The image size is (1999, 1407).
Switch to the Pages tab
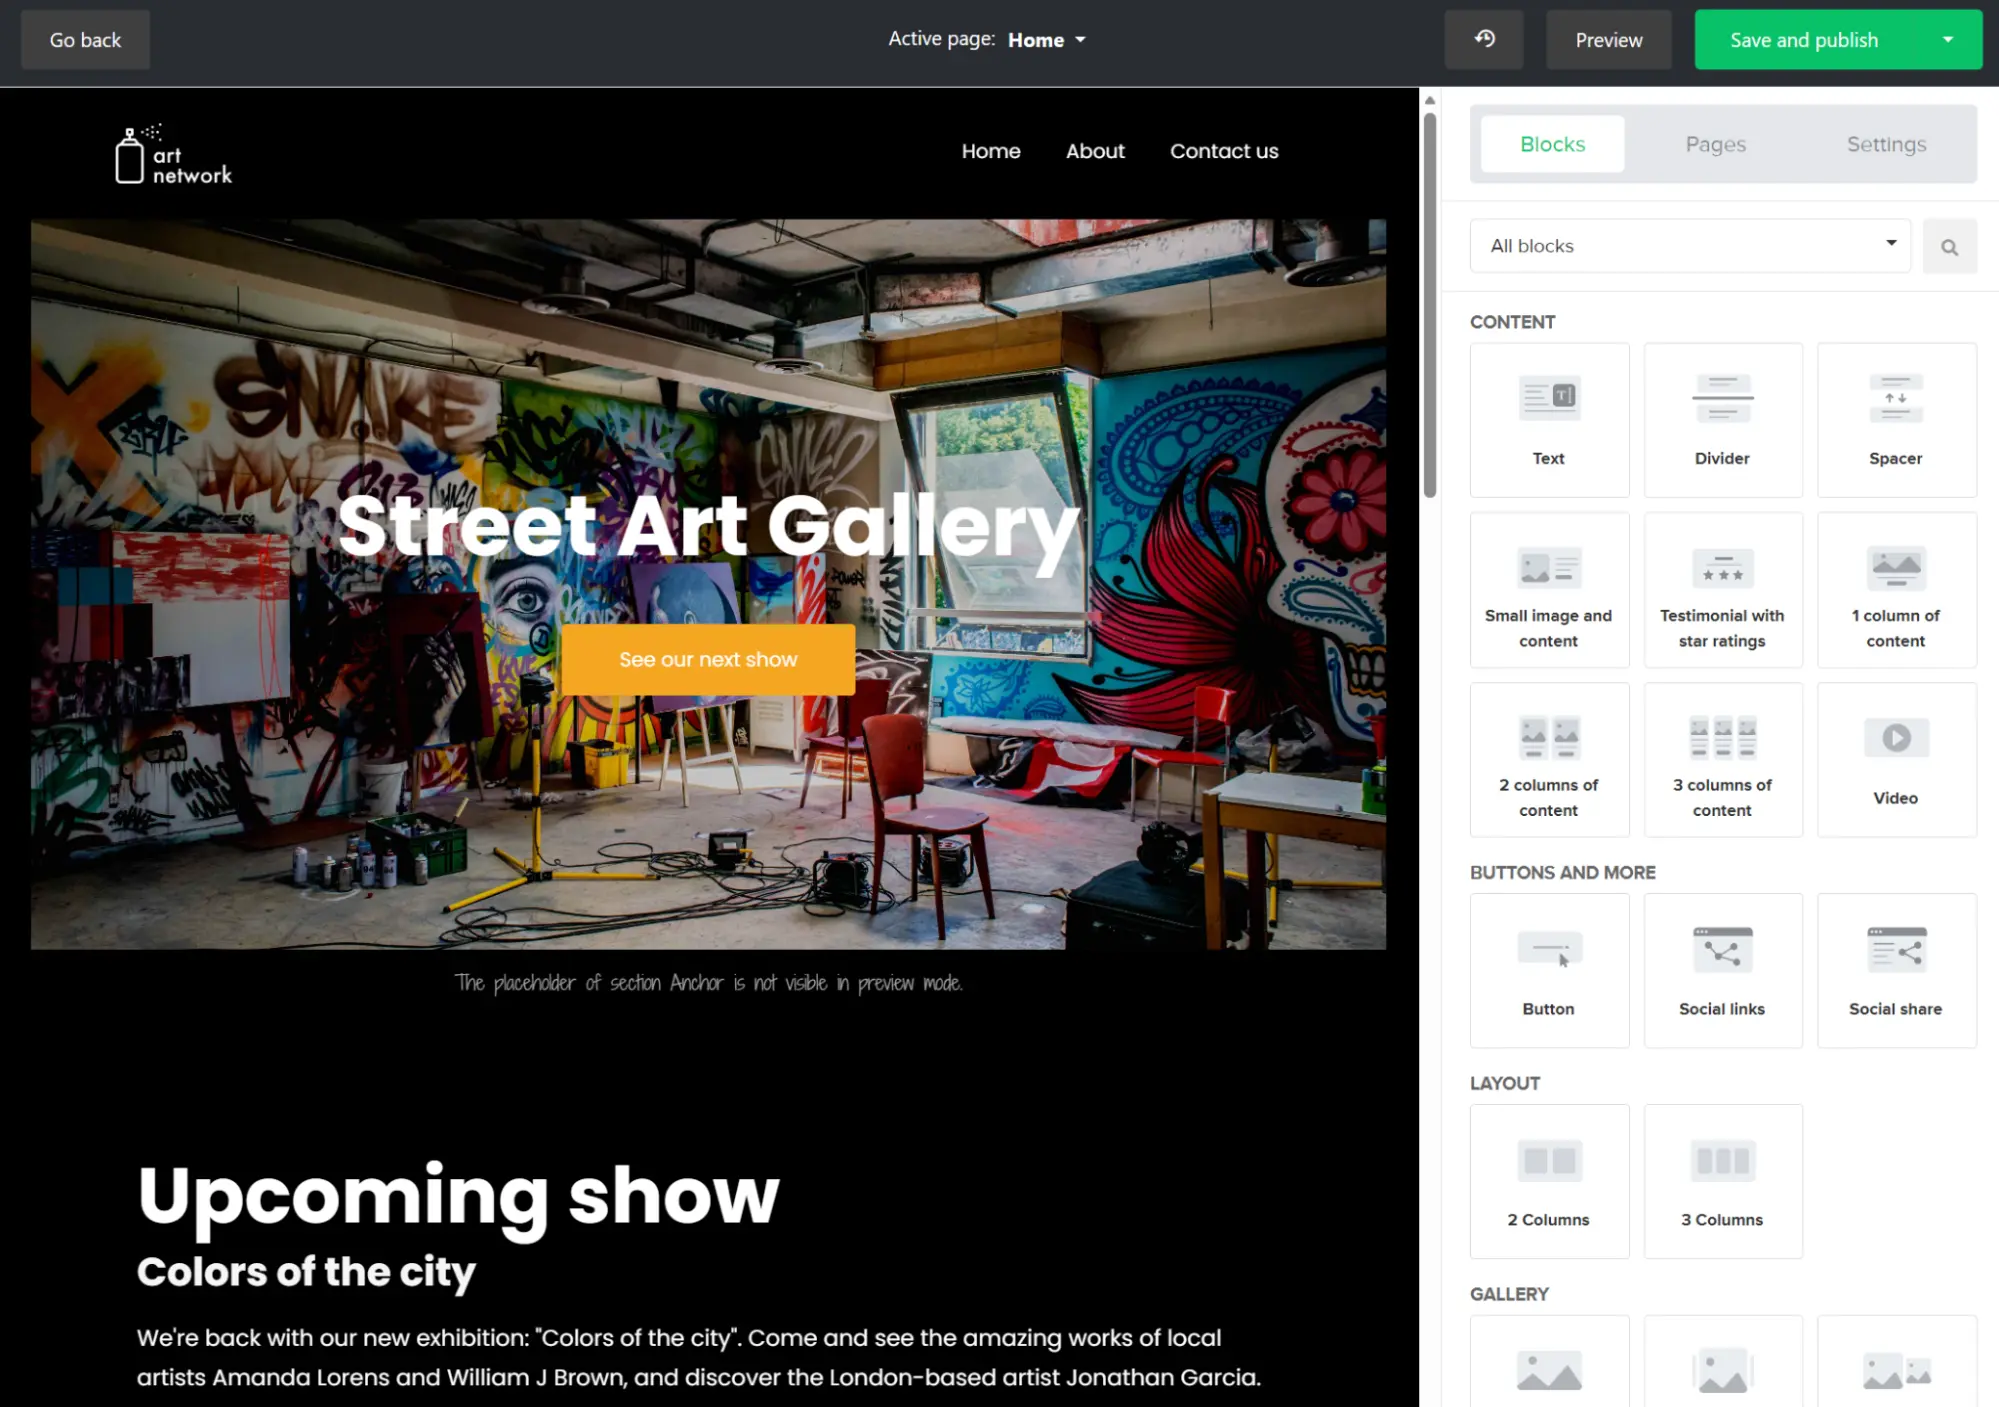pos(1715,144)
